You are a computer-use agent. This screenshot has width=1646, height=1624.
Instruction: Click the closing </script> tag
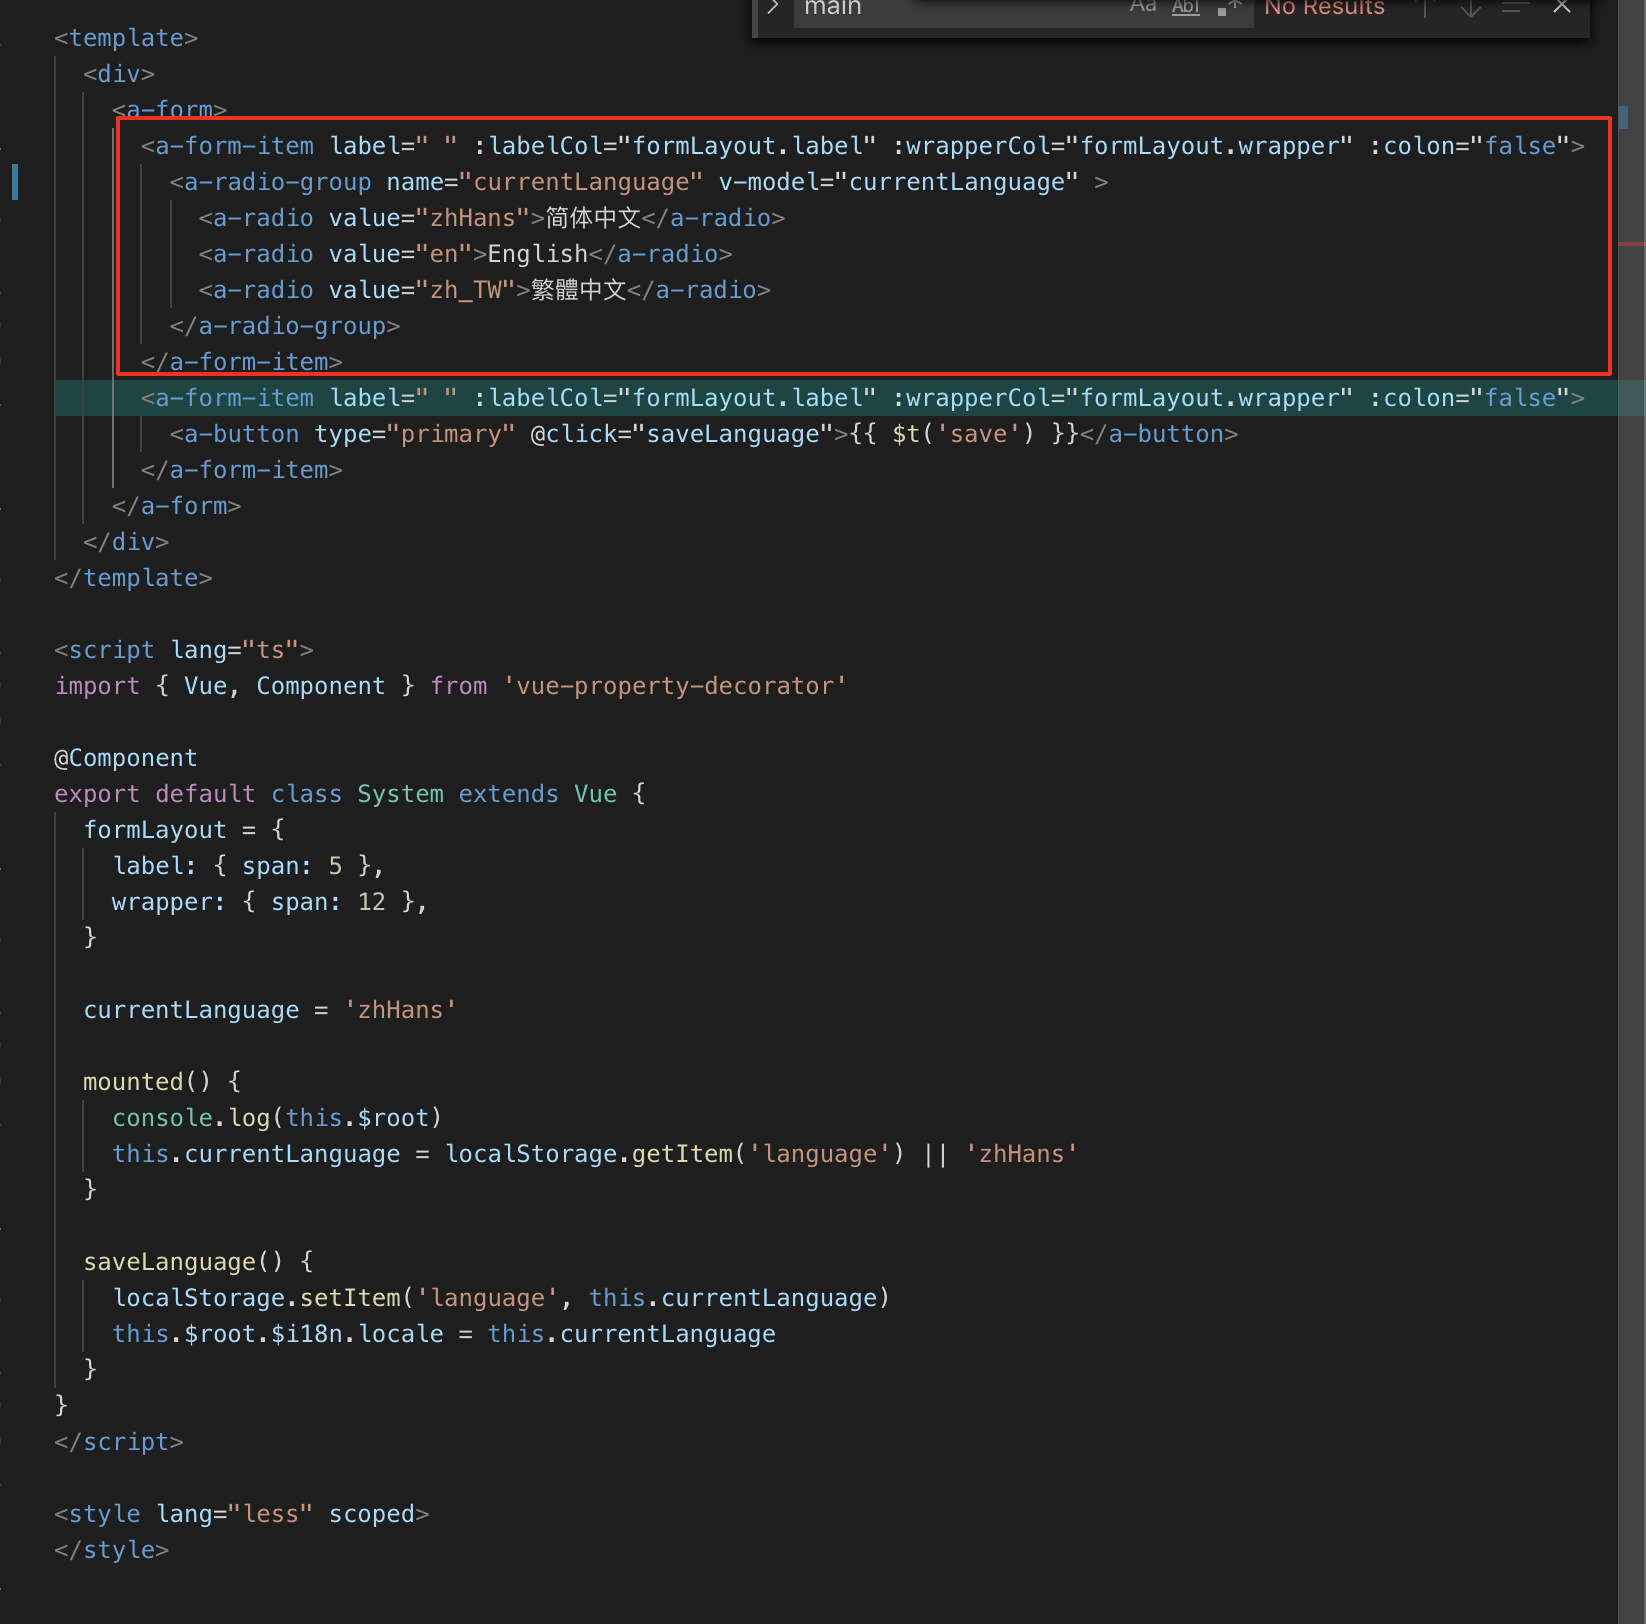[119, 1442]
